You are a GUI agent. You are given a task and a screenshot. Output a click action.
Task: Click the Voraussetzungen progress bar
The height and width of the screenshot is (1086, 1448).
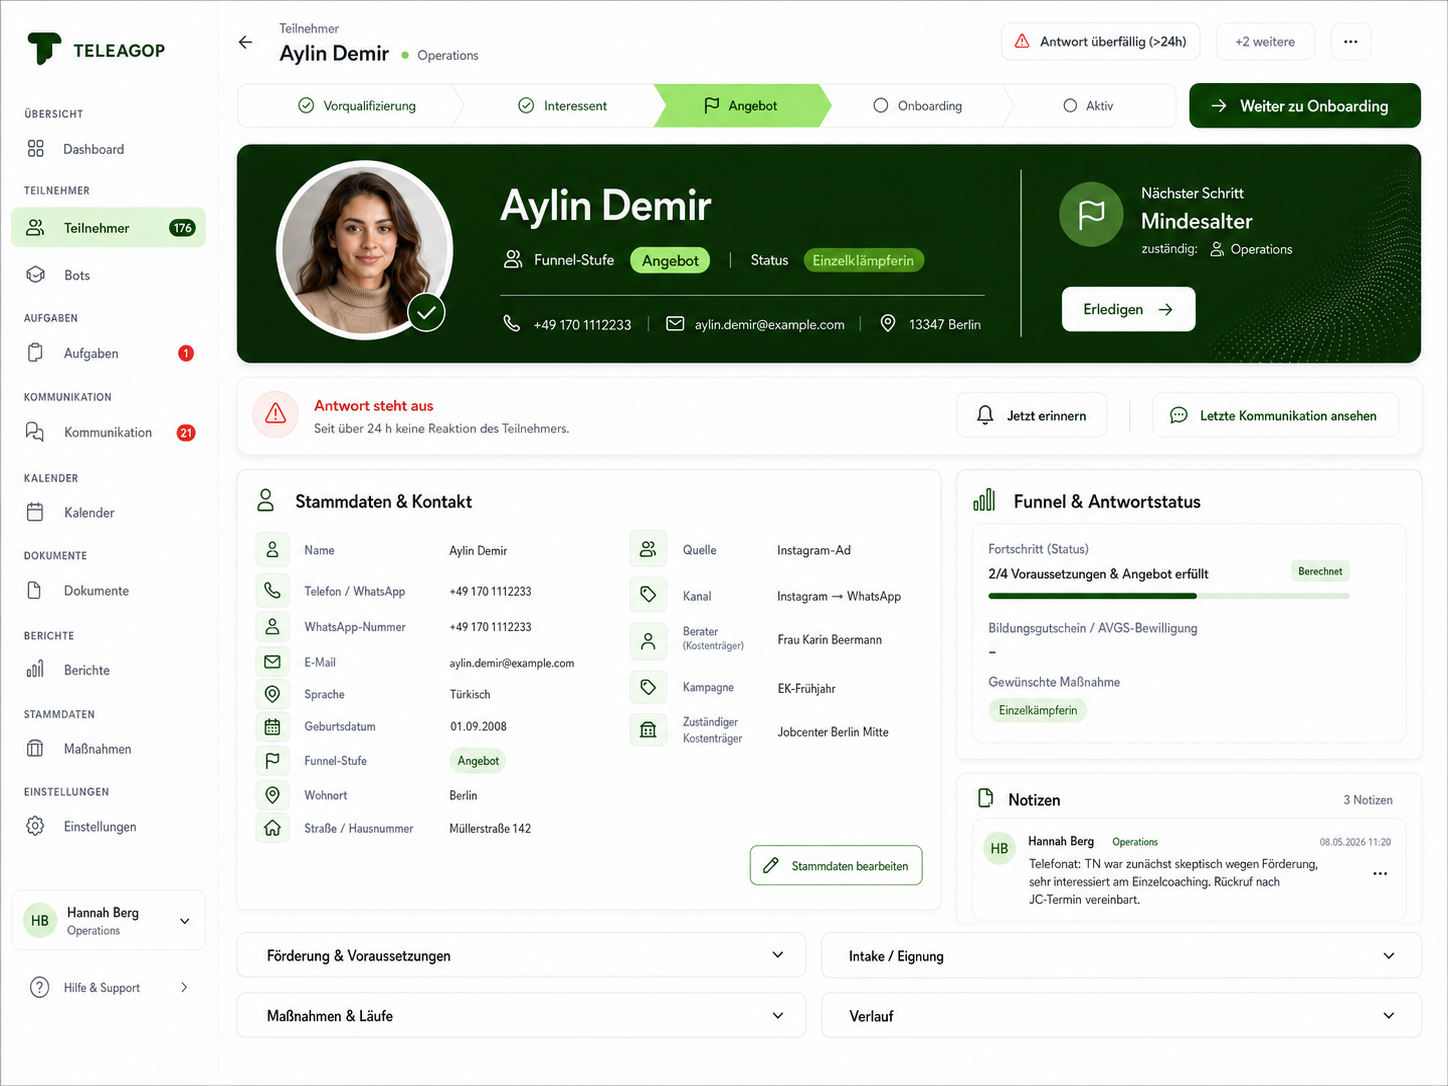pyautogui.click(x=1168, y=596)
